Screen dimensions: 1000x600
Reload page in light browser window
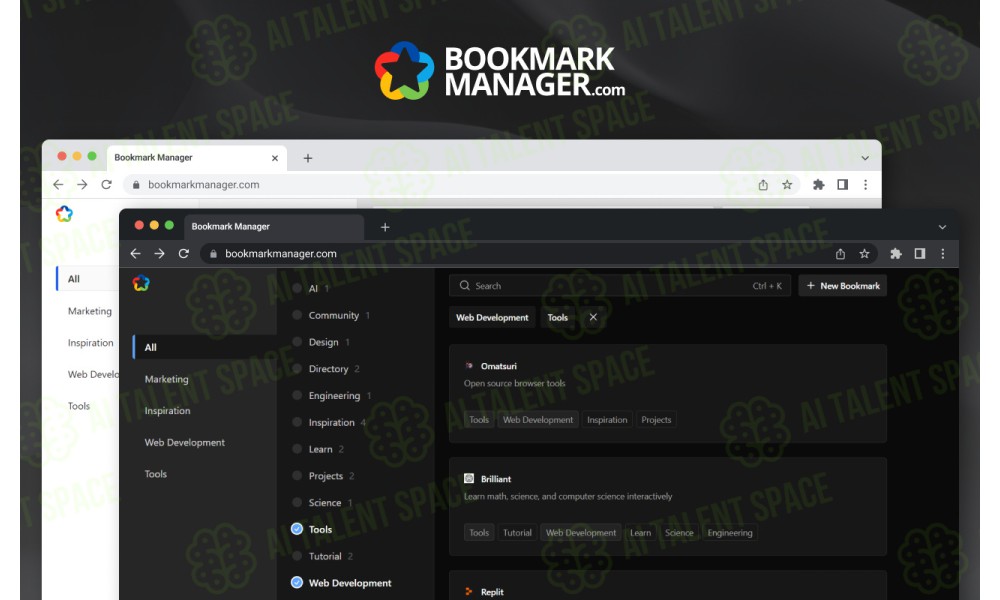click(107, 184)
